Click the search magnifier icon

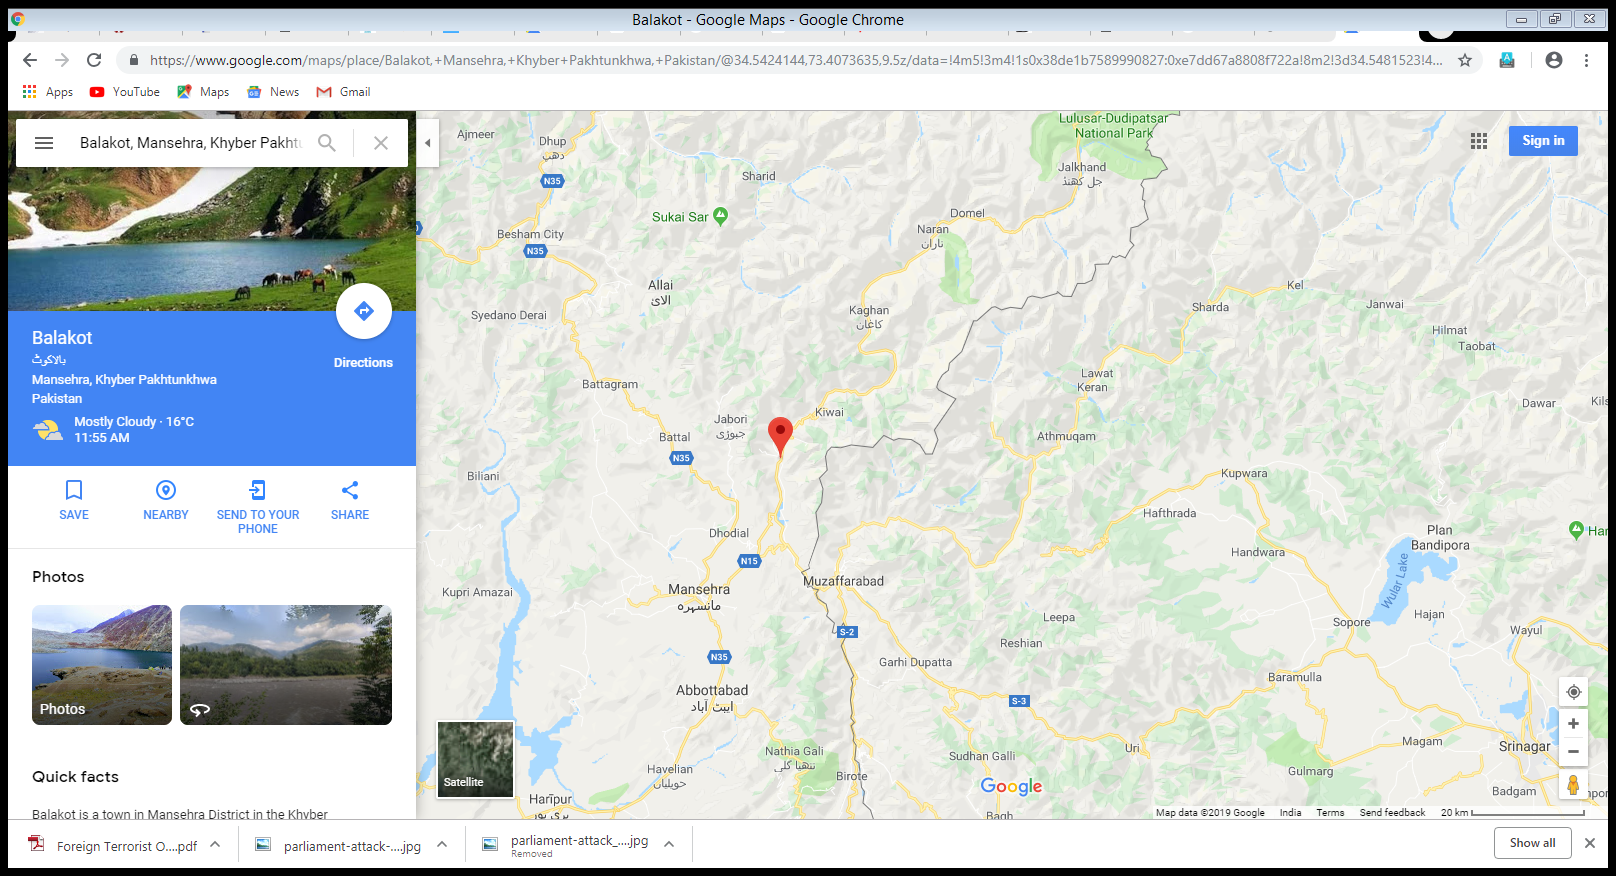pos(327,143)
